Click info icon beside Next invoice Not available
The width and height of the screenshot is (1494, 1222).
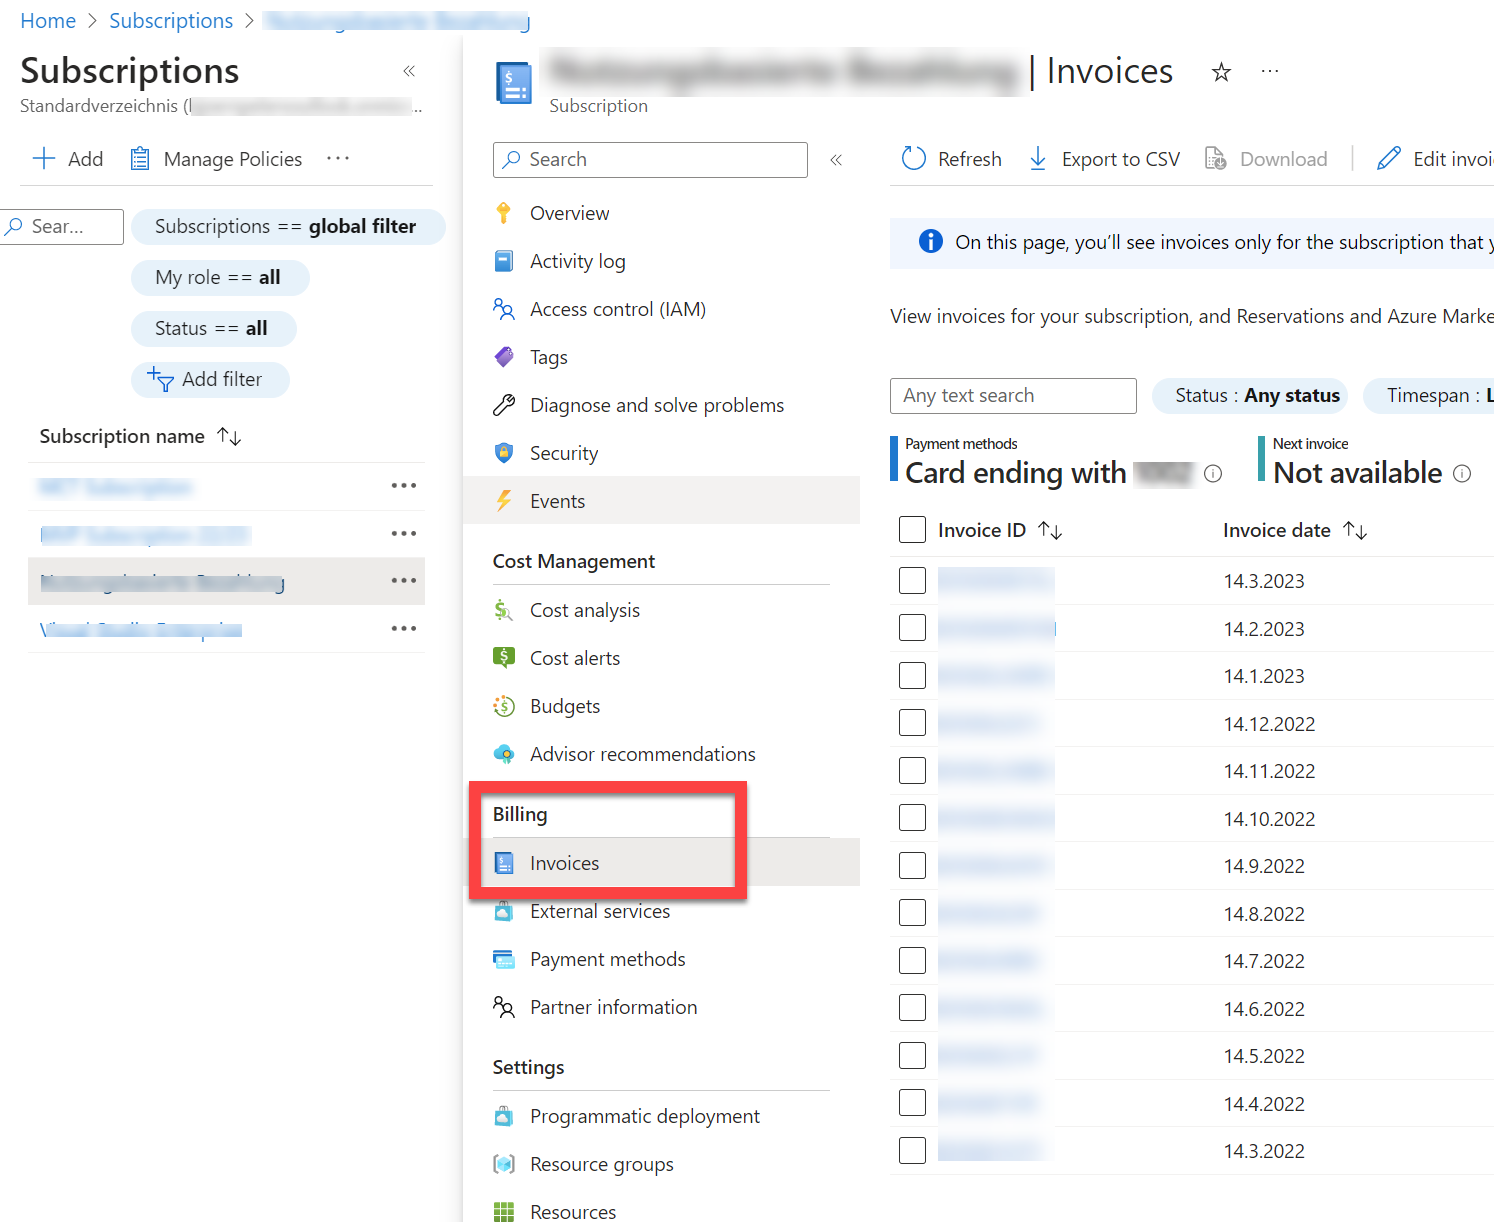pos(1462,474)
